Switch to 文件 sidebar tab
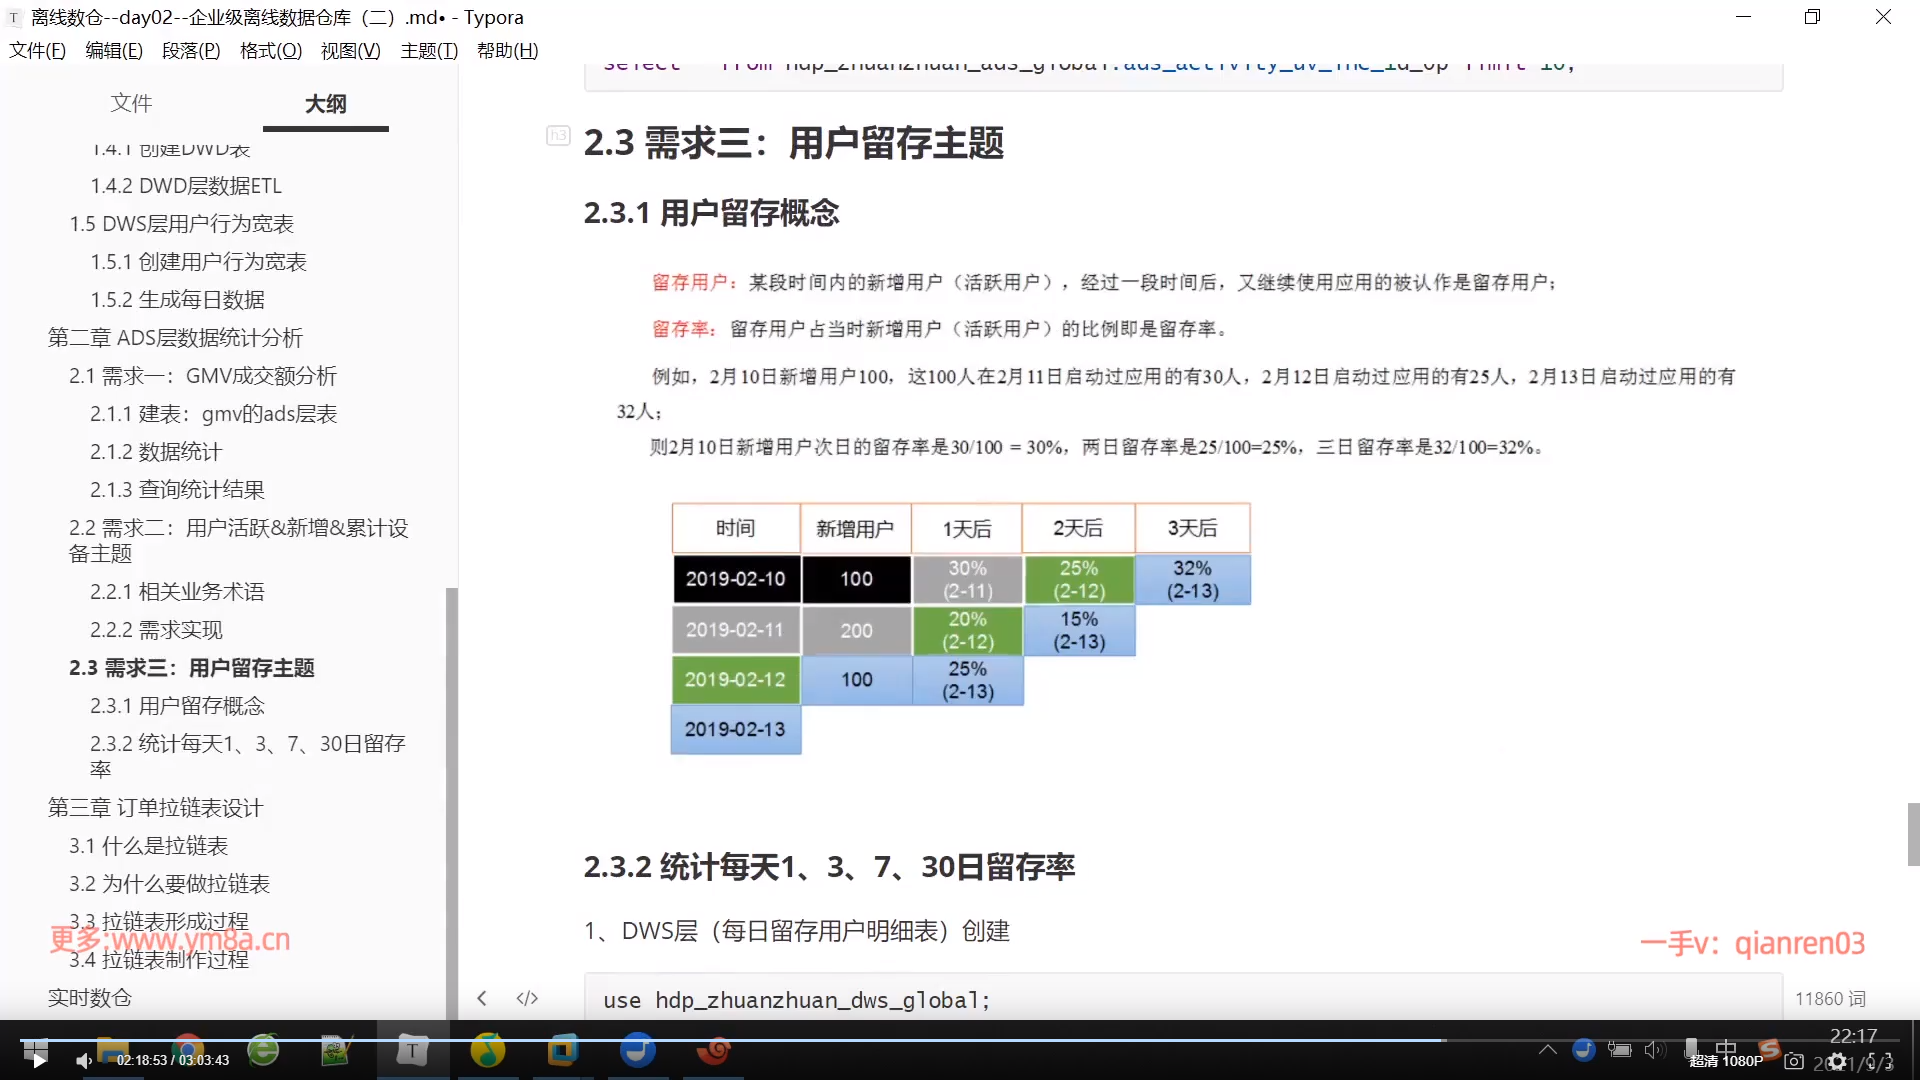Screen dimensions: 1920x1080 (x=131, y=103)
